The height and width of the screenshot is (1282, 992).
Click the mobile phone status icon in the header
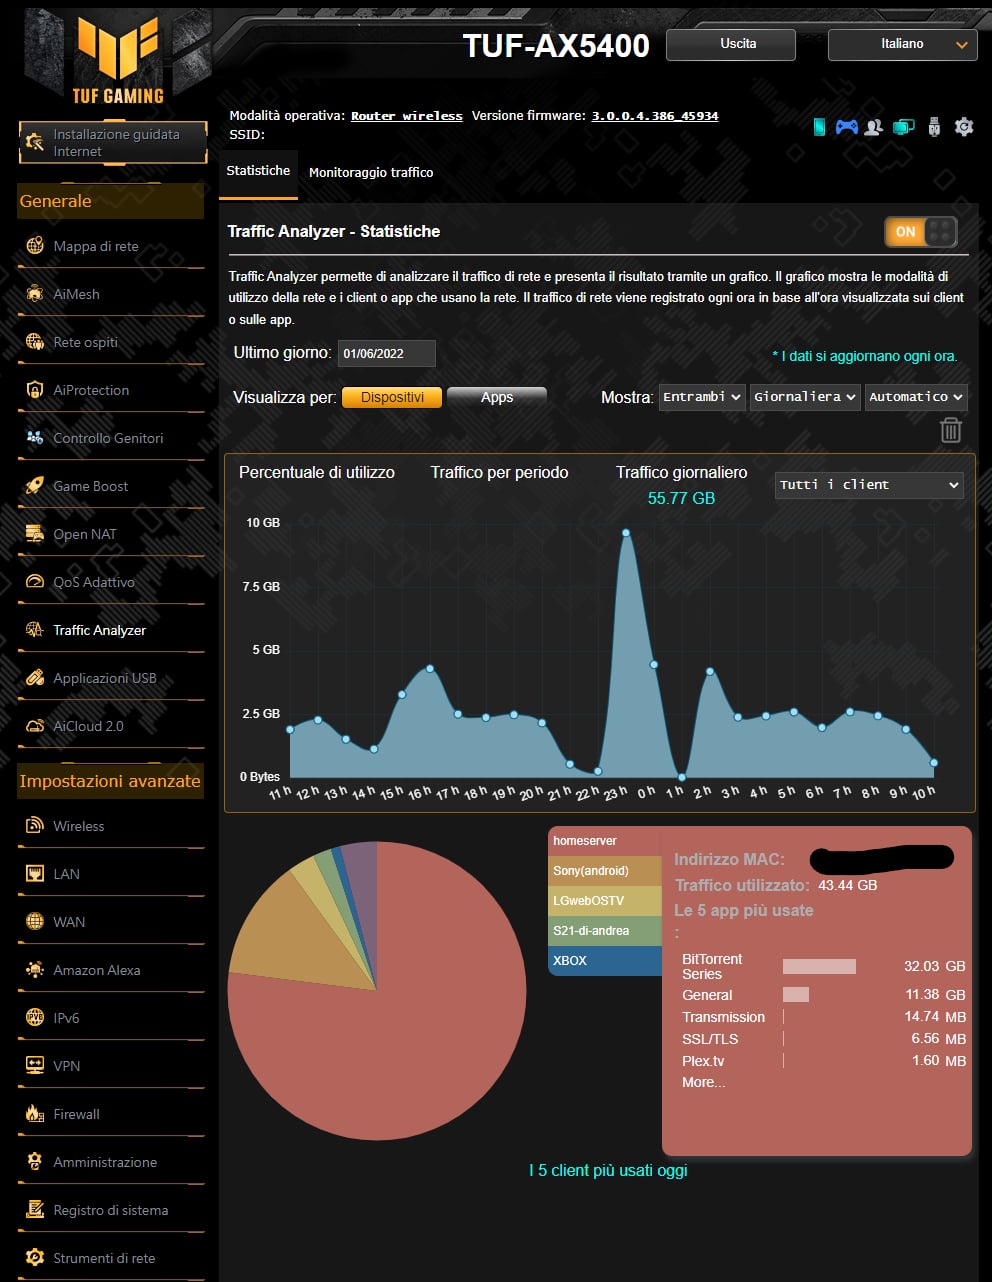click(819, 127)
